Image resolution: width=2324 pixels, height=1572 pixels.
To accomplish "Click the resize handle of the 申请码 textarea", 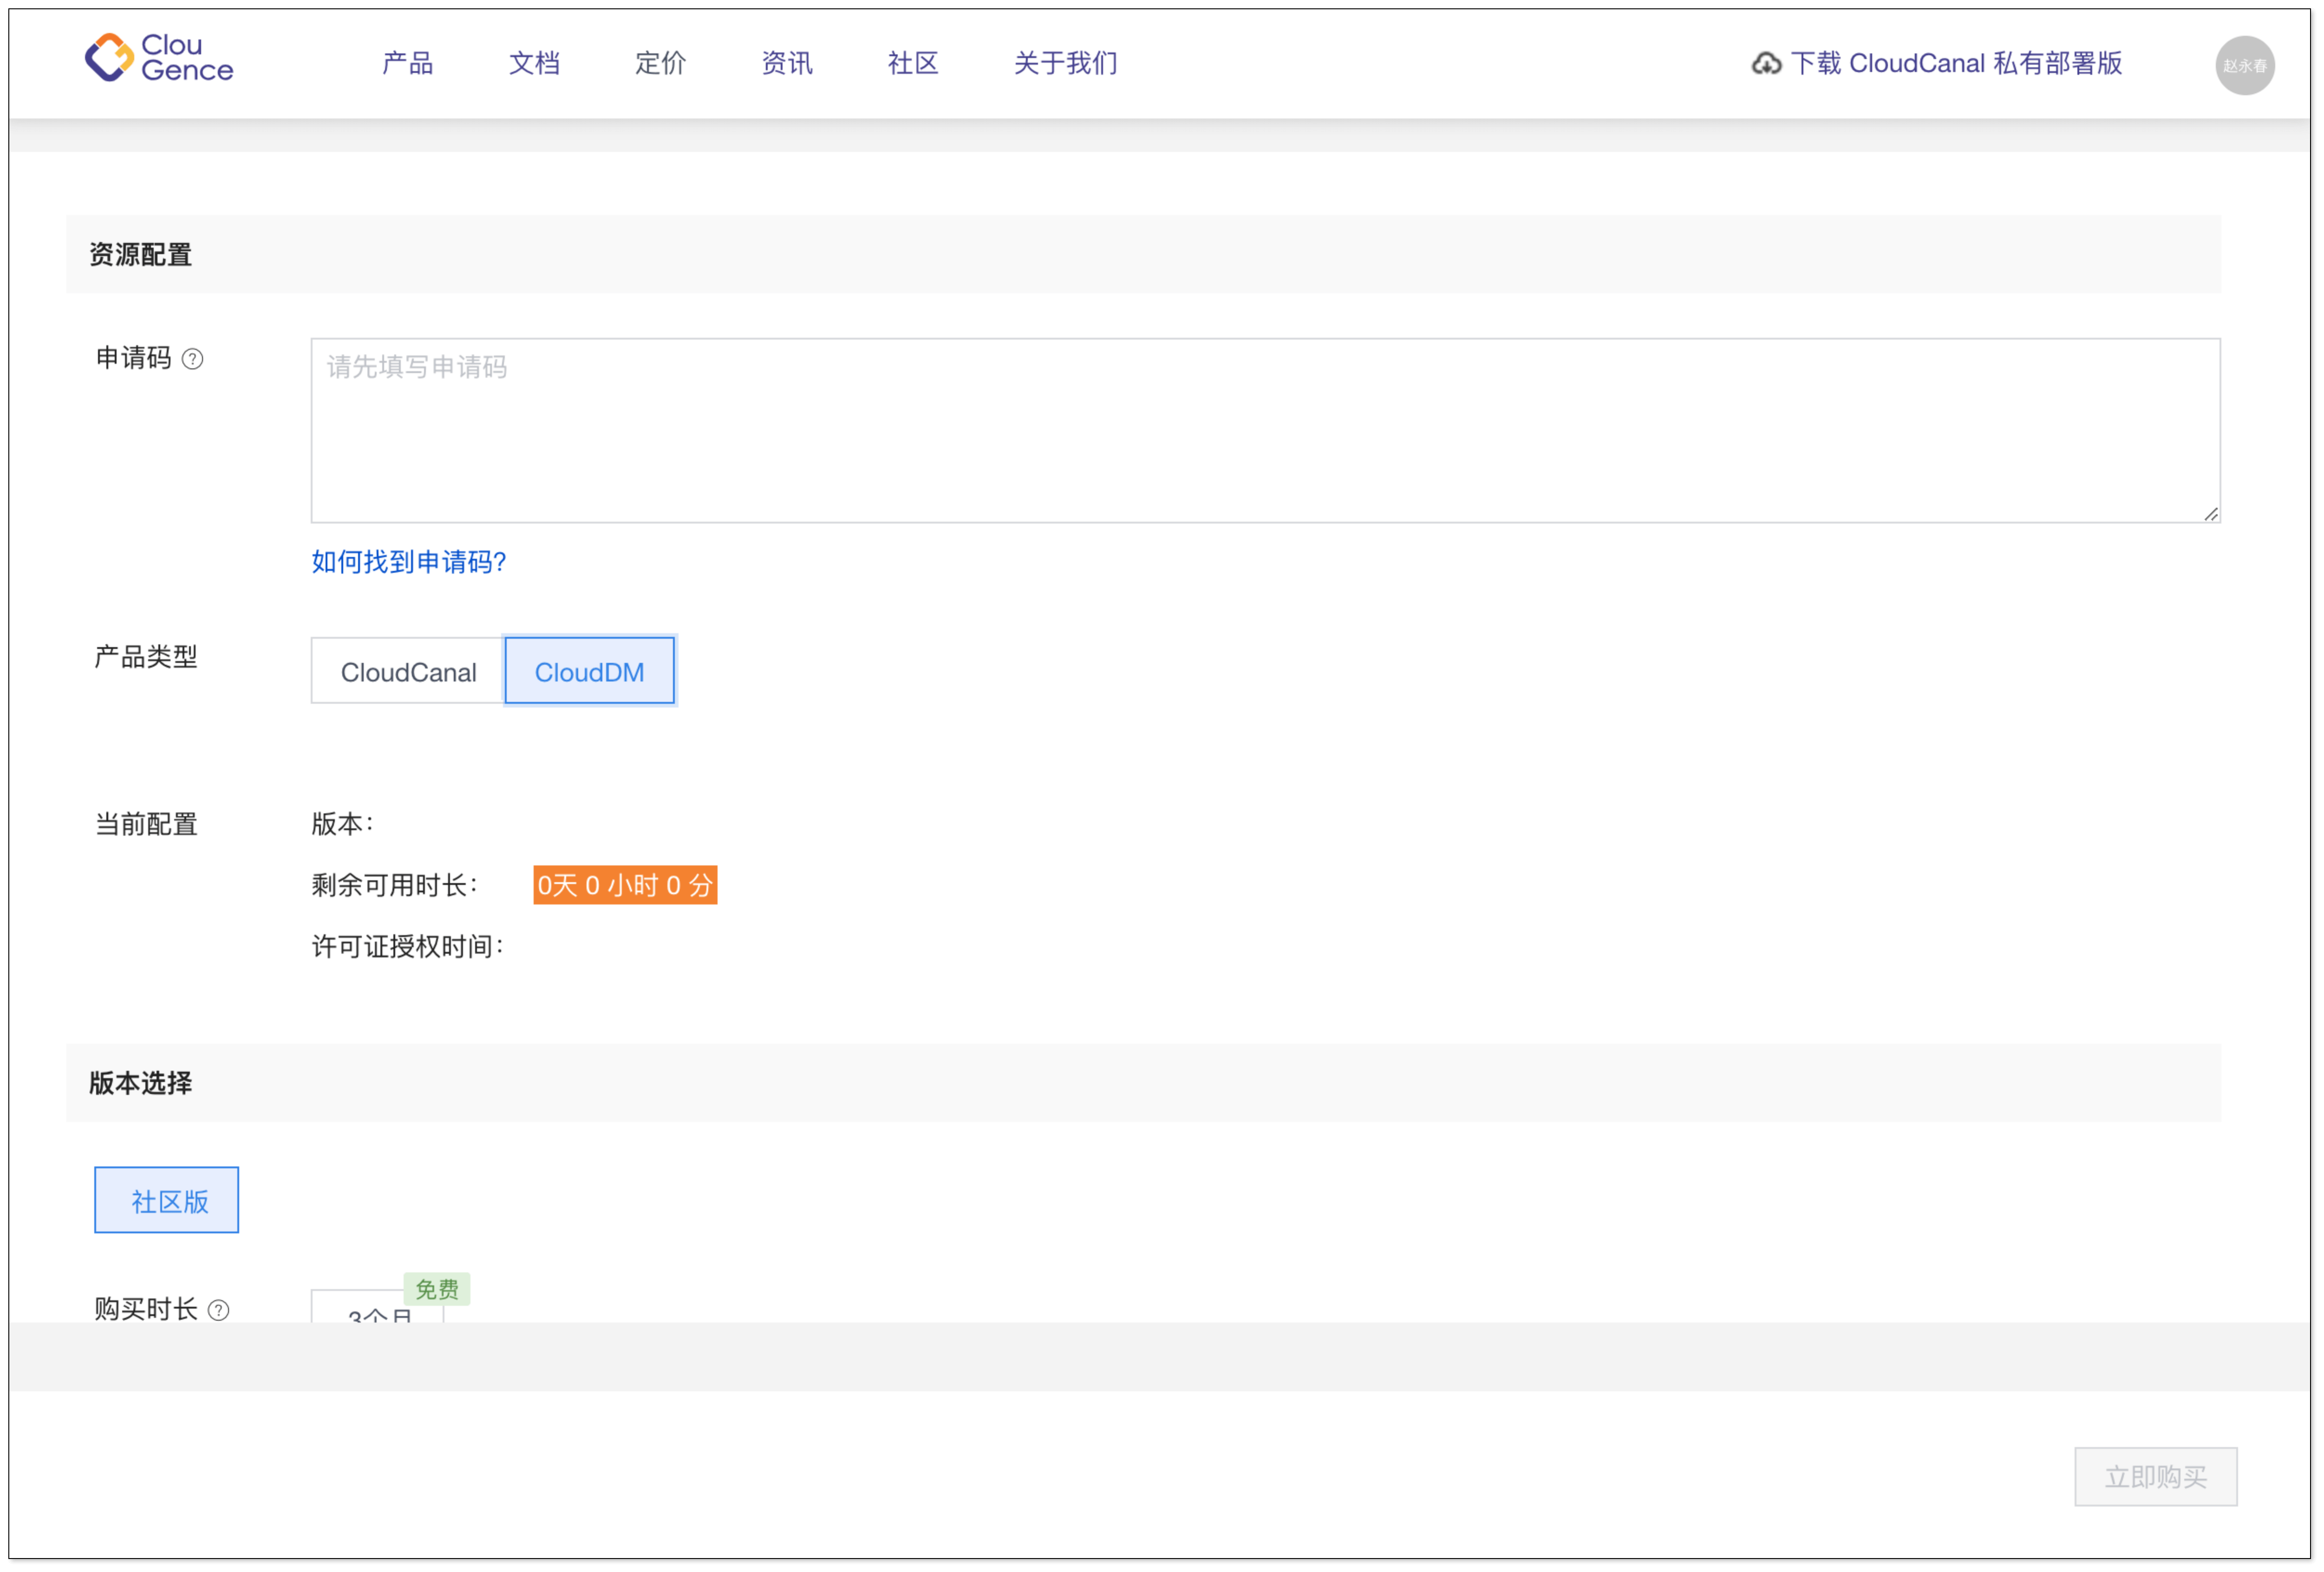I will pos(2210,514).
